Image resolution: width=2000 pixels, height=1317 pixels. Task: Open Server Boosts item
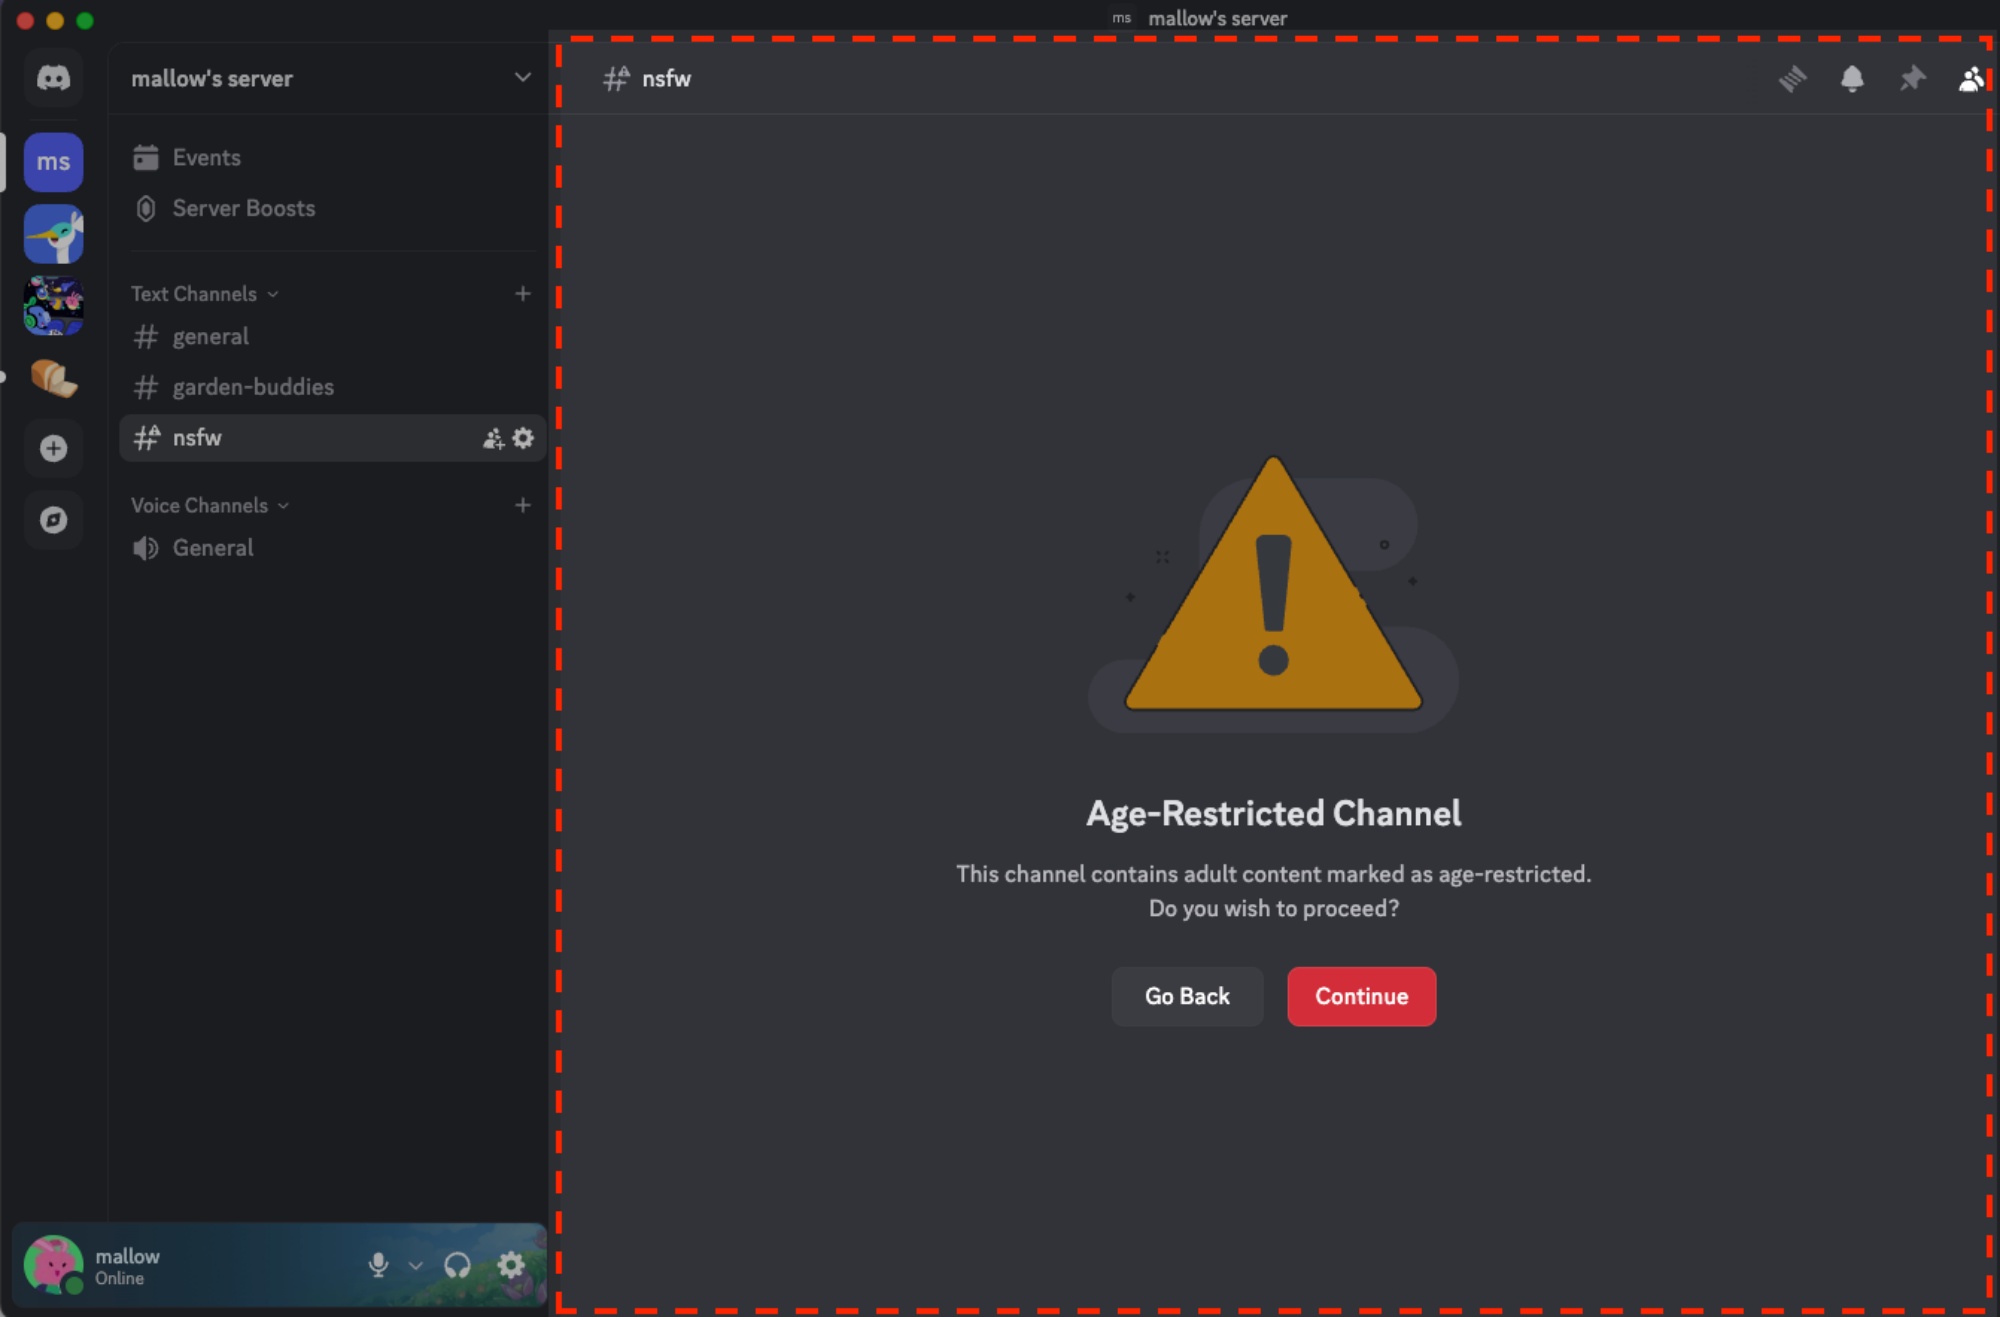243,208
